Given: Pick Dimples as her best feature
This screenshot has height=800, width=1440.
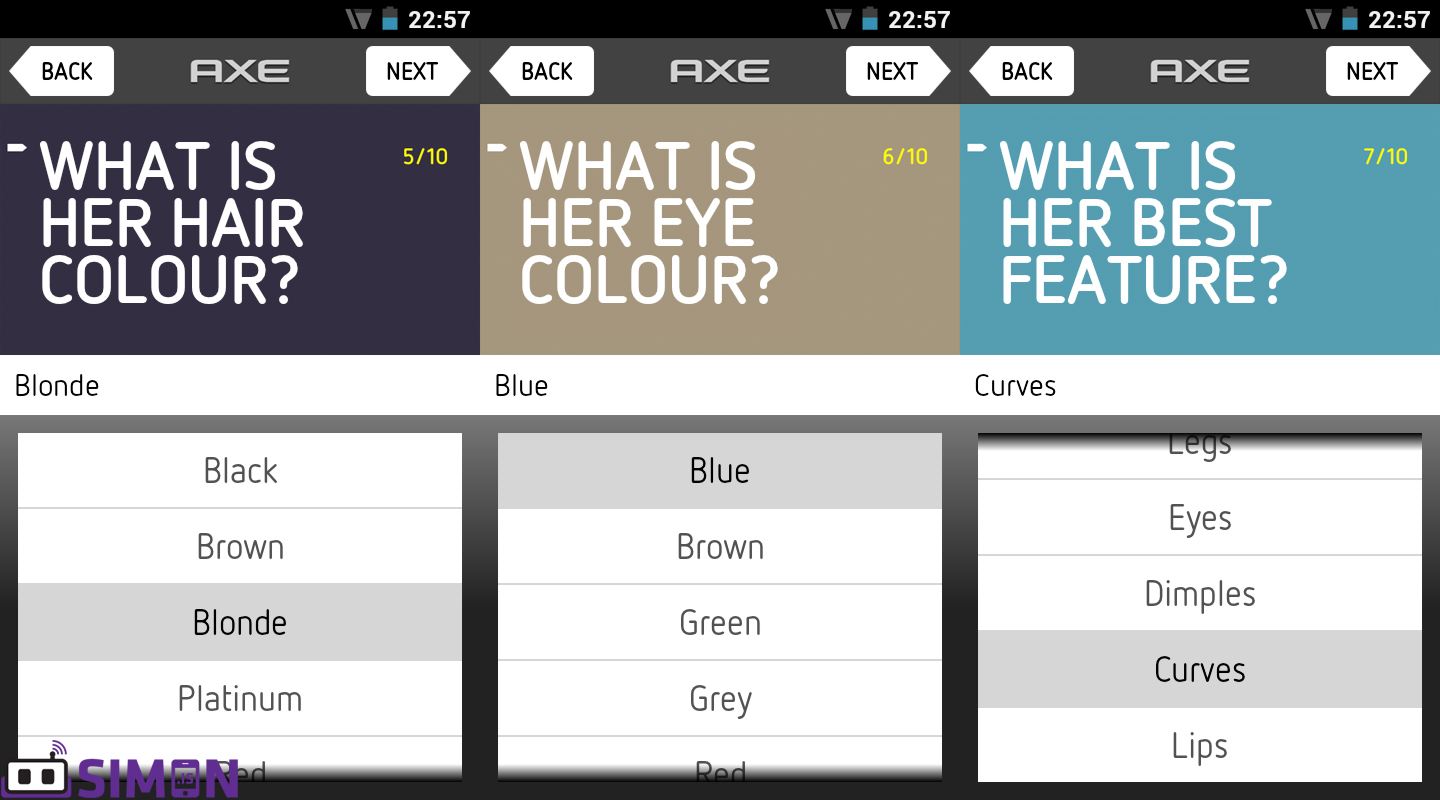Looking at the screenshot, I should 1200,594.
